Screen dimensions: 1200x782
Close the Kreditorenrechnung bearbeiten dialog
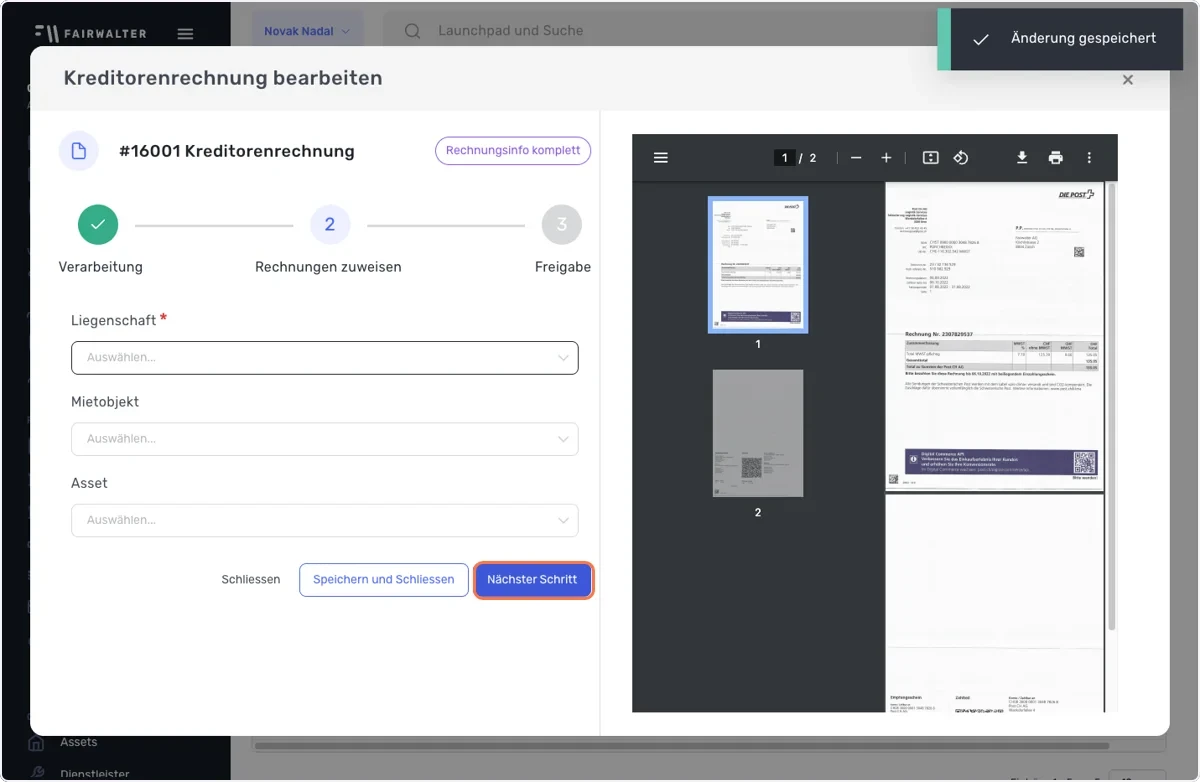[x=1128, y=80]
